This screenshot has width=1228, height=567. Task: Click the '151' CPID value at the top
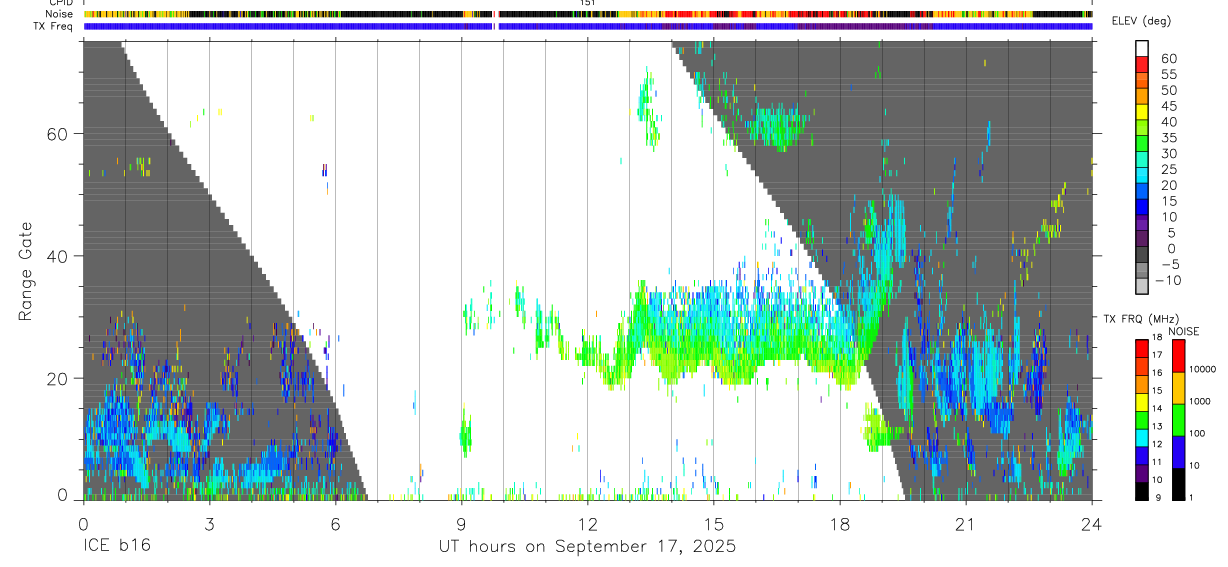pos(587,3)
